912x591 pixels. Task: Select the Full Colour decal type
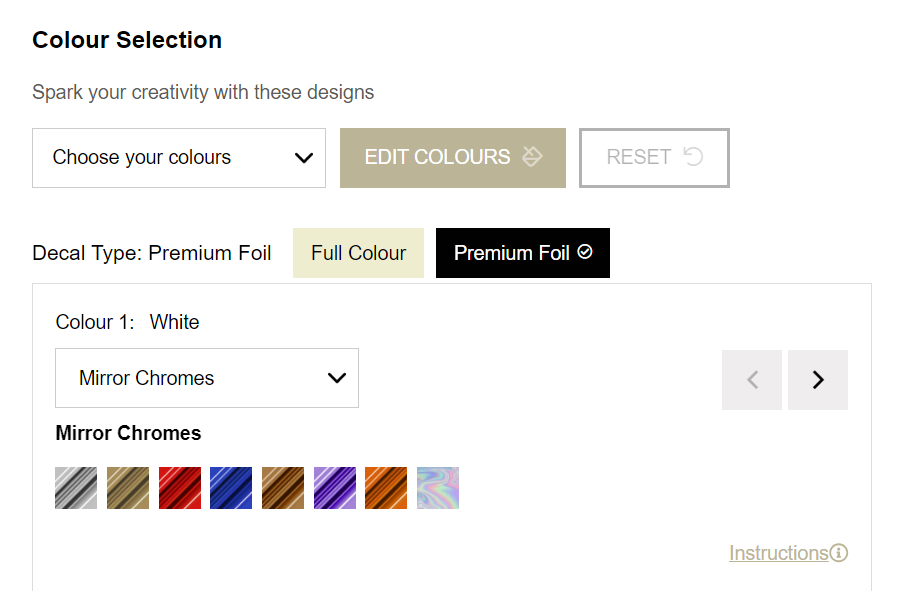[x=358, y=253]
